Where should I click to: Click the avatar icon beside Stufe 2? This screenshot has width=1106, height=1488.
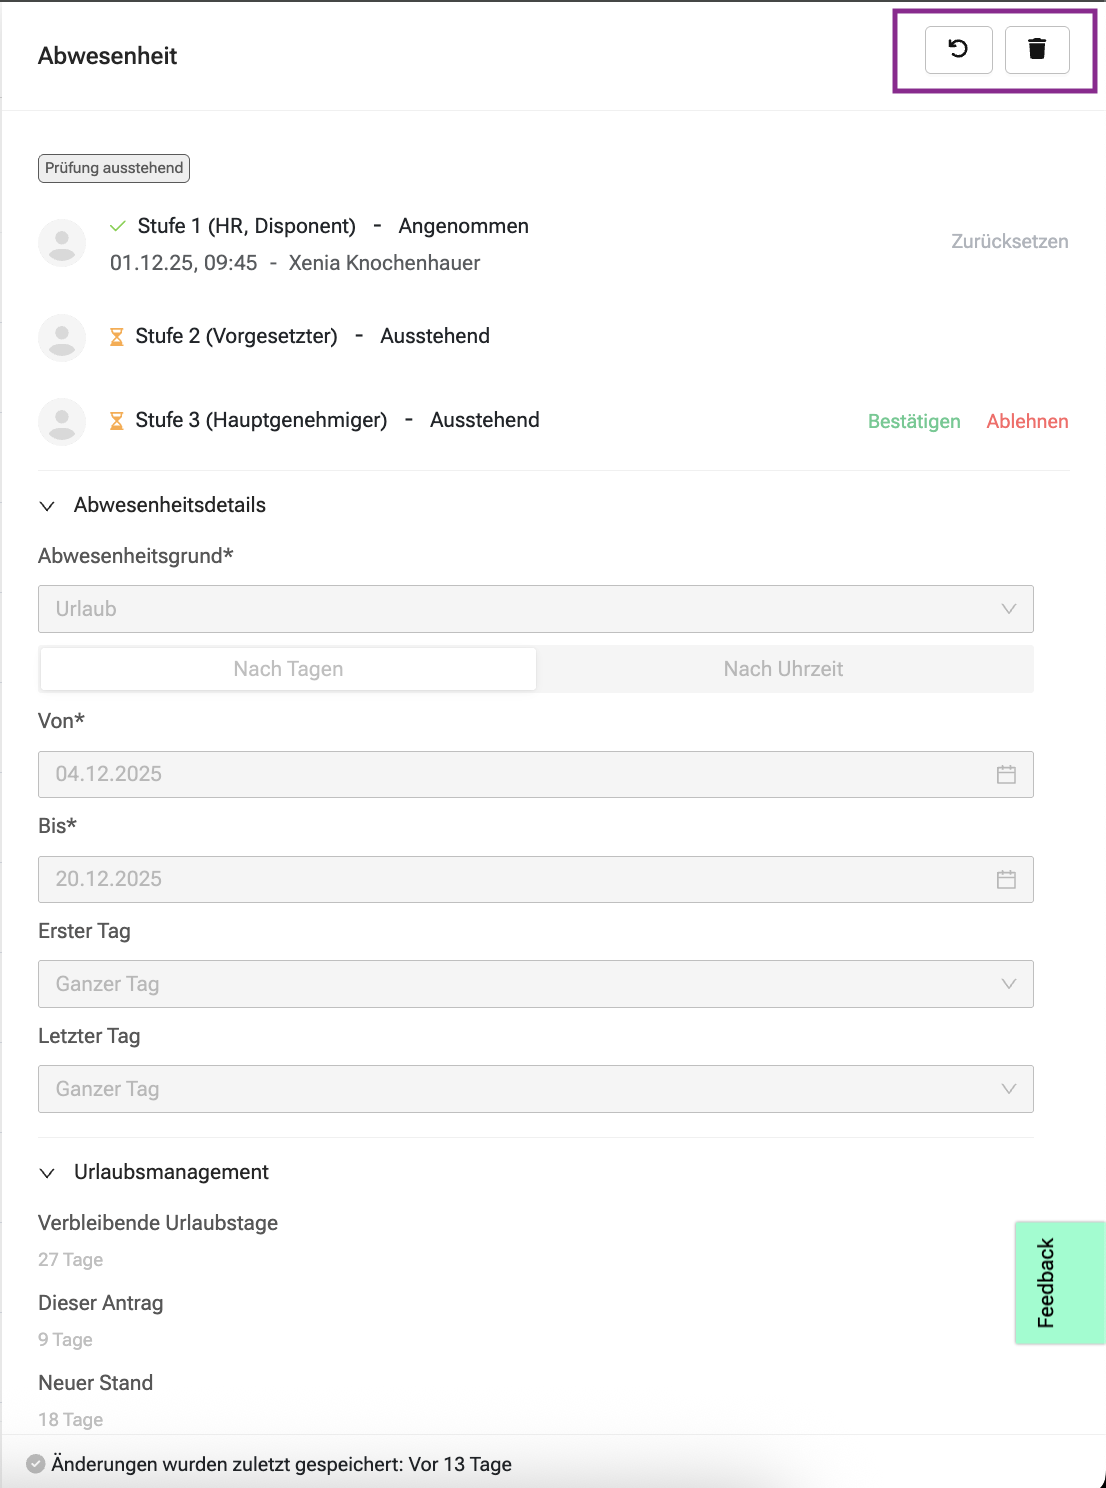(x=62, y=337)
